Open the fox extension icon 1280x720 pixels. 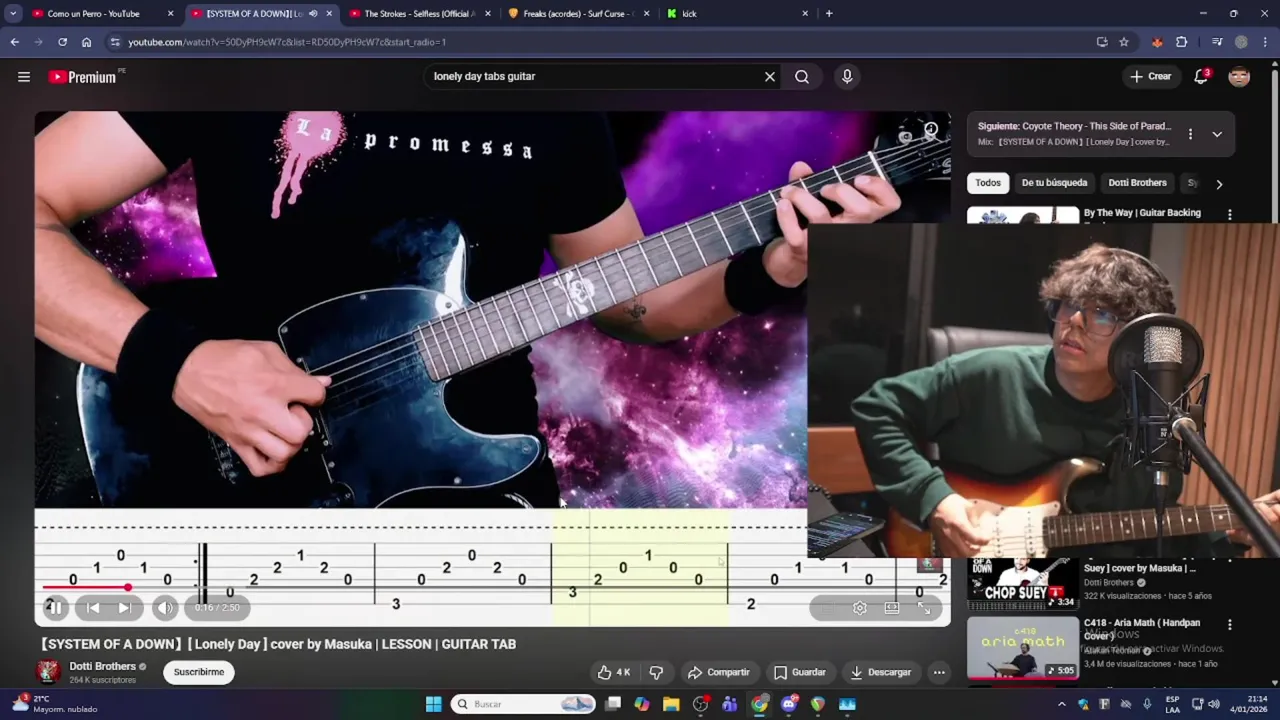click(x=1157, y=42)
